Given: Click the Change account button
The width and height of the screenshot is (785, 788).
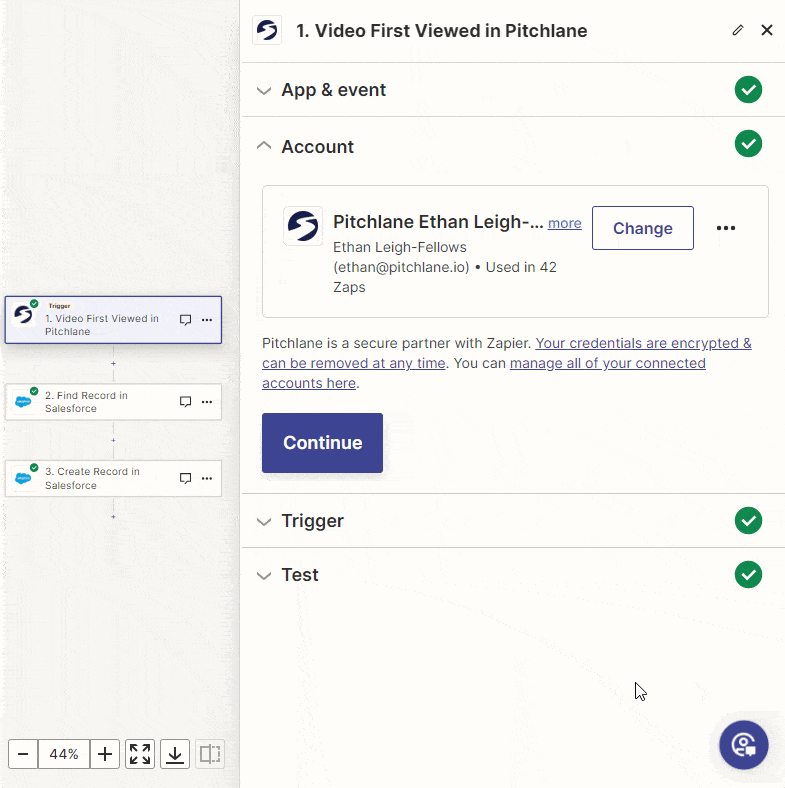Looking at the screenshot, I should 643,228.
